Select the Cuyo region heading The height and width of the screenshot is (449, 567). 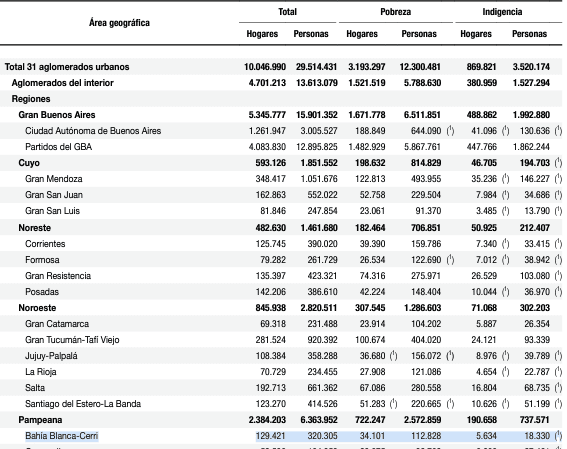point(29,163)
